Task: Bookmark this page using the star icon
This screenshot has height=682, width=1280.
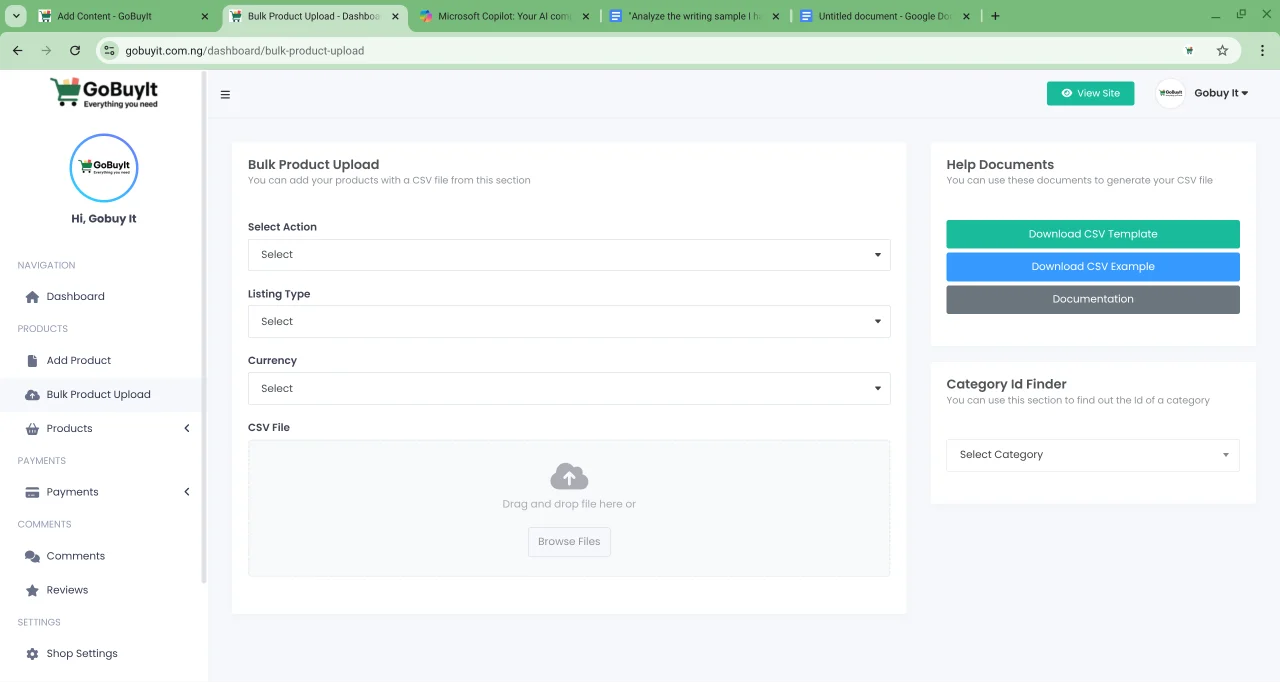Action: point(1222,50)
